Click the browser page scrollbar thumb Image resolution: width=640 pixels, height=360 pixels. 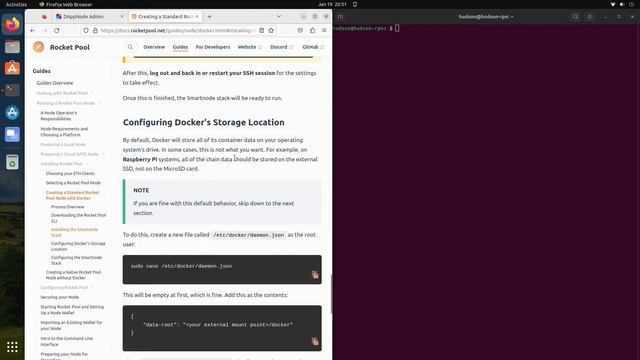pyautogui.click(x=331, y=294)
